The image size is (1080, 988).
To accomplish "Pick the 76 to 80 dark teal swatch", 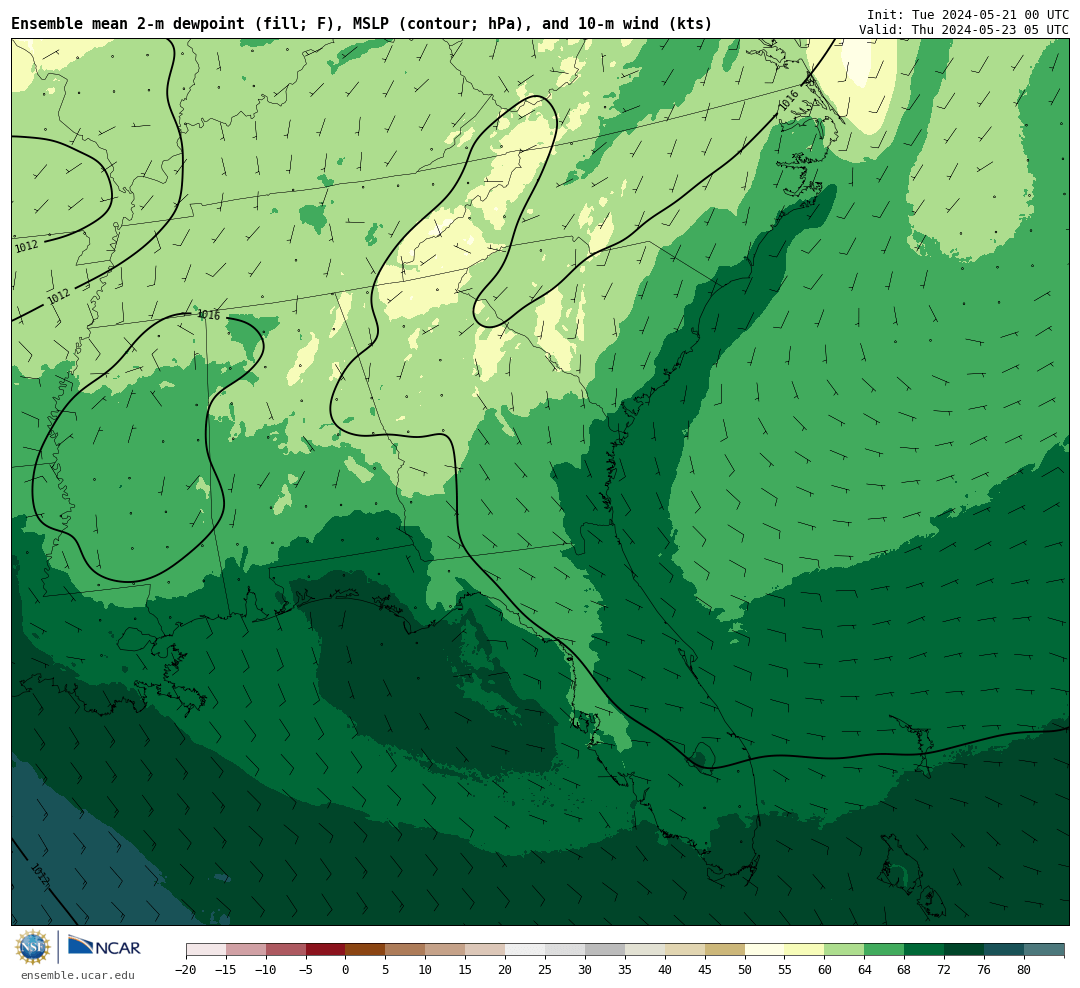I will click(x=1005, y=950).
